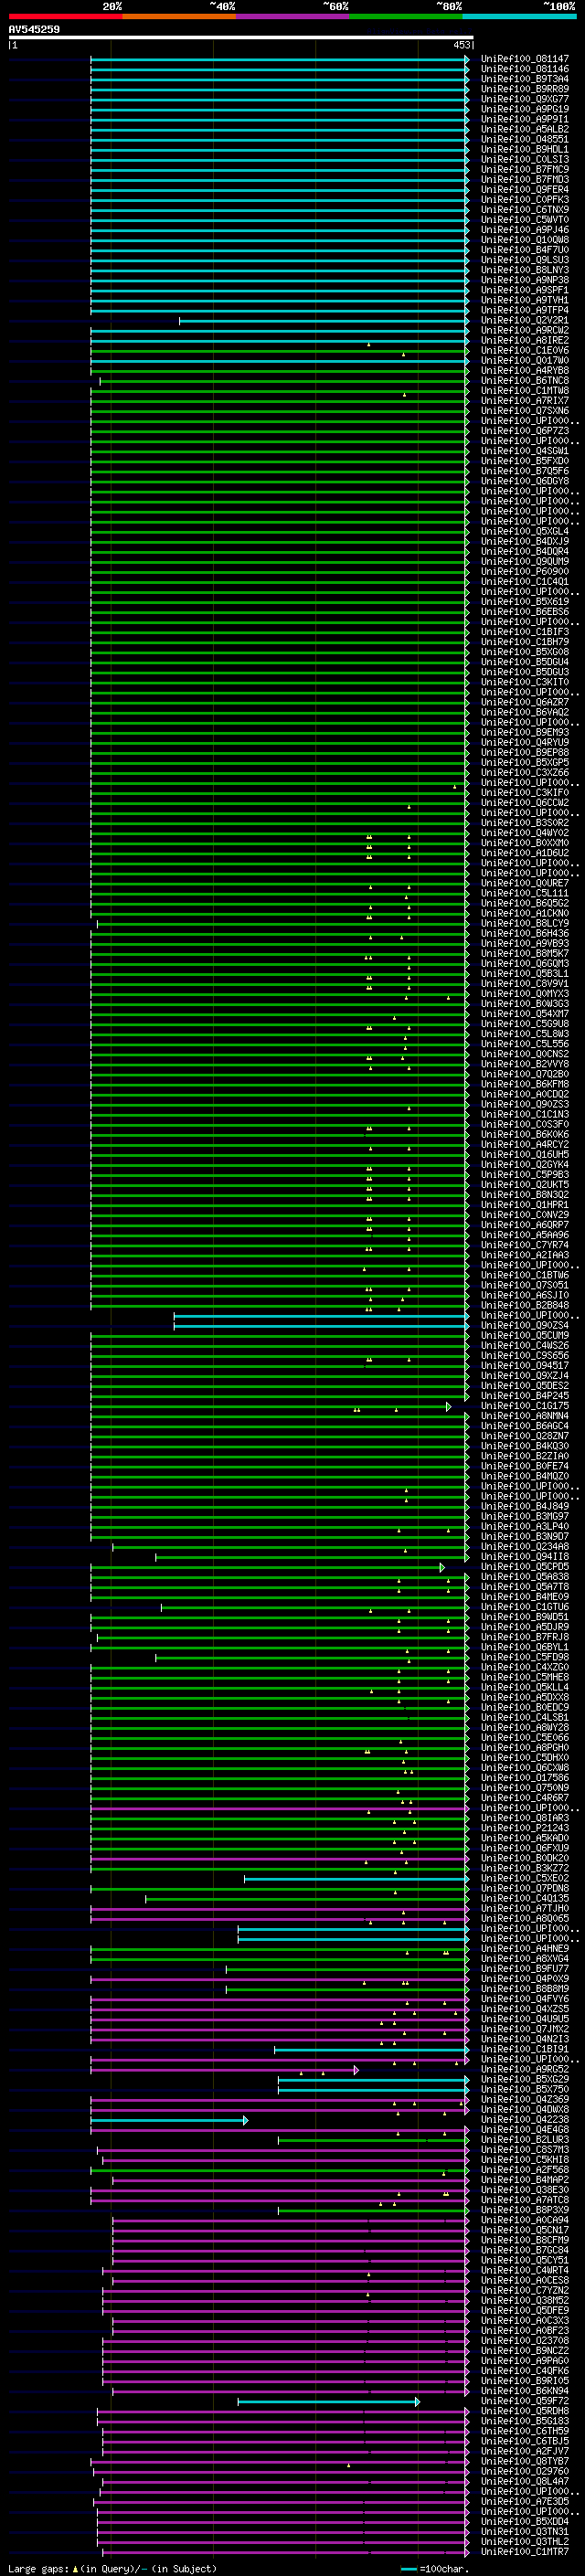The image size is (585, 2576).
Task: Click the UniRef100_O94517 label
Action: coord(525,1366)
